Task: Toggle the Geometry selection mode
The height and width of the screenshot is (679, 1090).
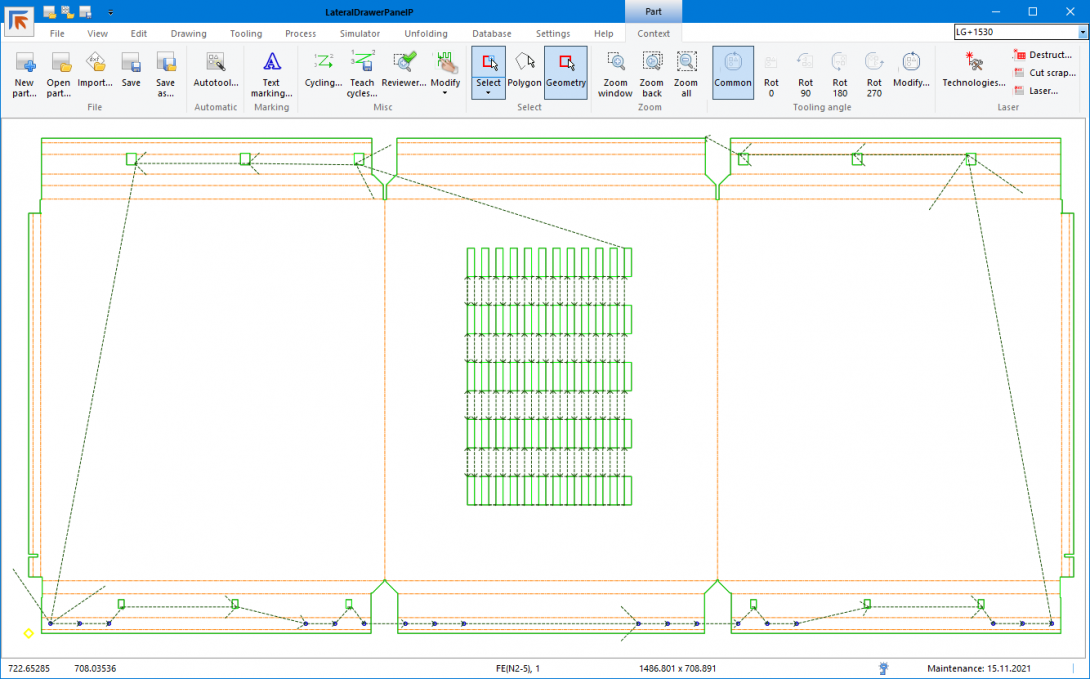Action: tap(566, 72)
